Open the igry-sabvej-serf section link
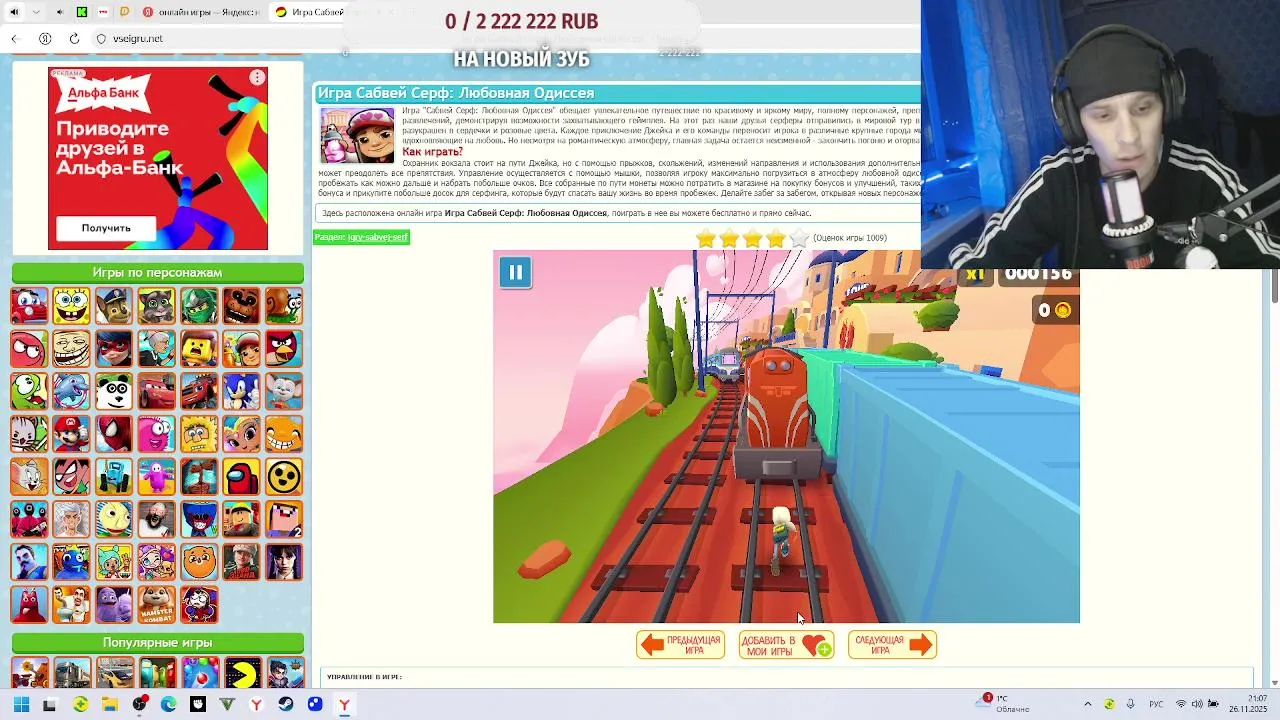 click(x=377, y=237)
